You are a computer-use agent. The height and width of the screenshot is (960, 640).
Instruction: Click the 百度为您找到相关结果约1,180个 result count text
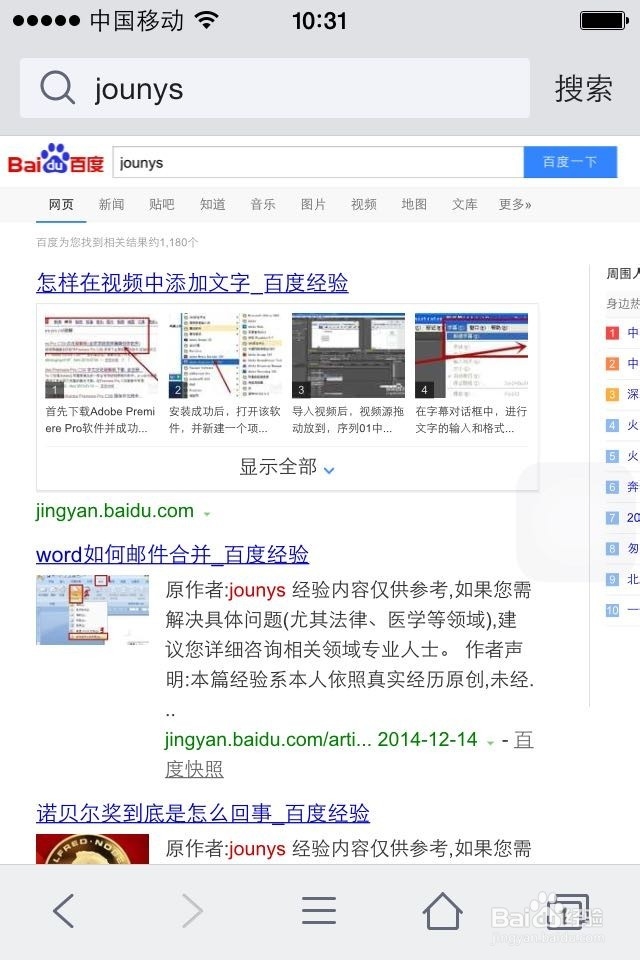[x=117, y=242]
